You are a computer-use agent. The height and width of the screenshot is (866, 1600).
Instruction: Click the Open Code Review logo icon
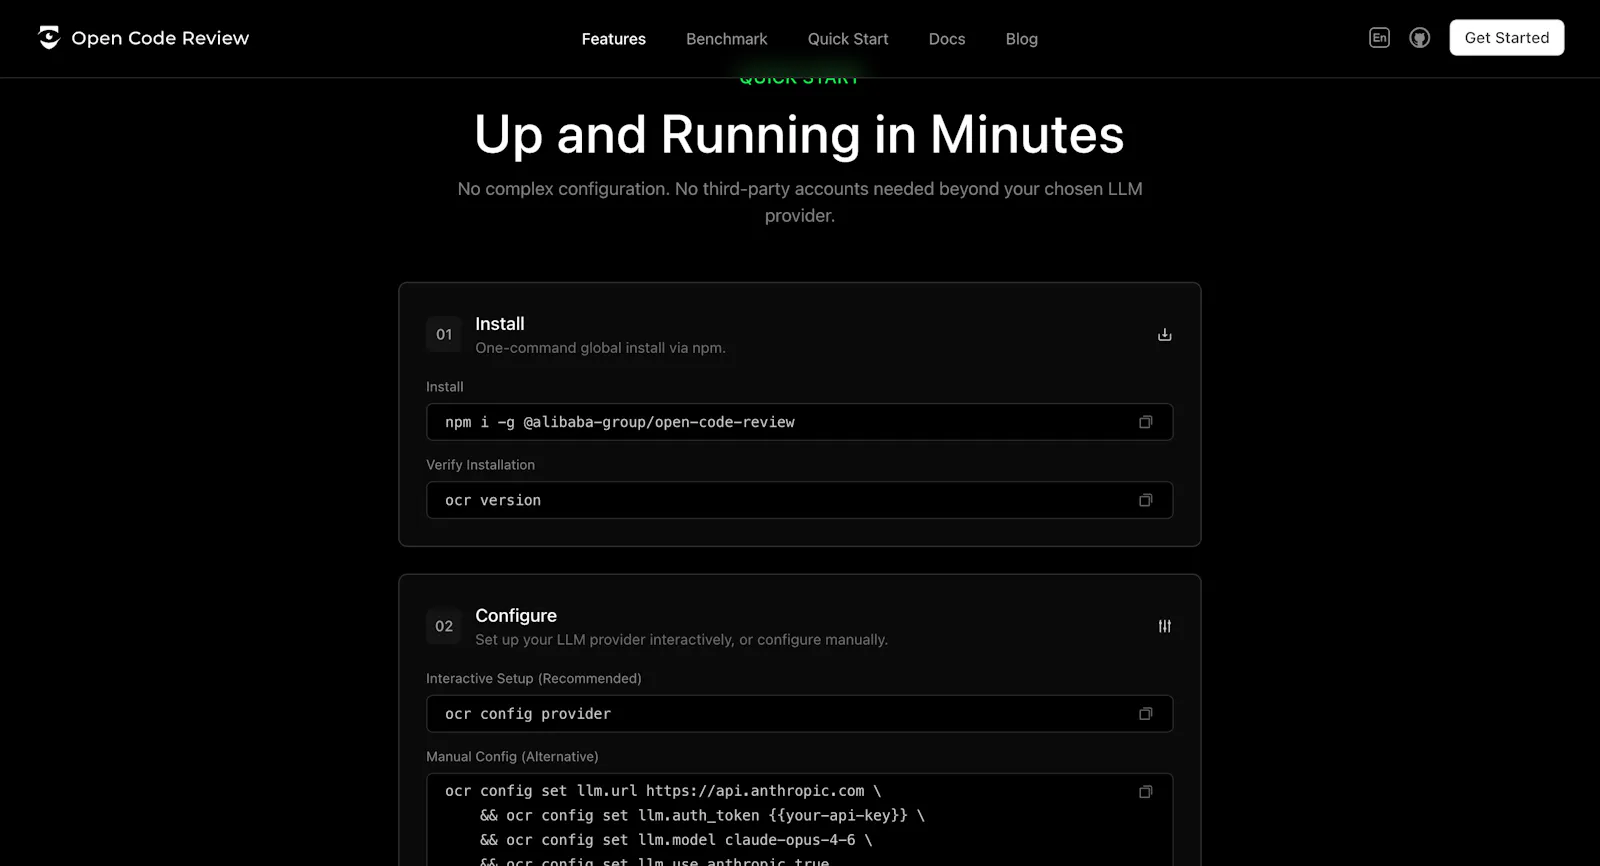point(49,38)
